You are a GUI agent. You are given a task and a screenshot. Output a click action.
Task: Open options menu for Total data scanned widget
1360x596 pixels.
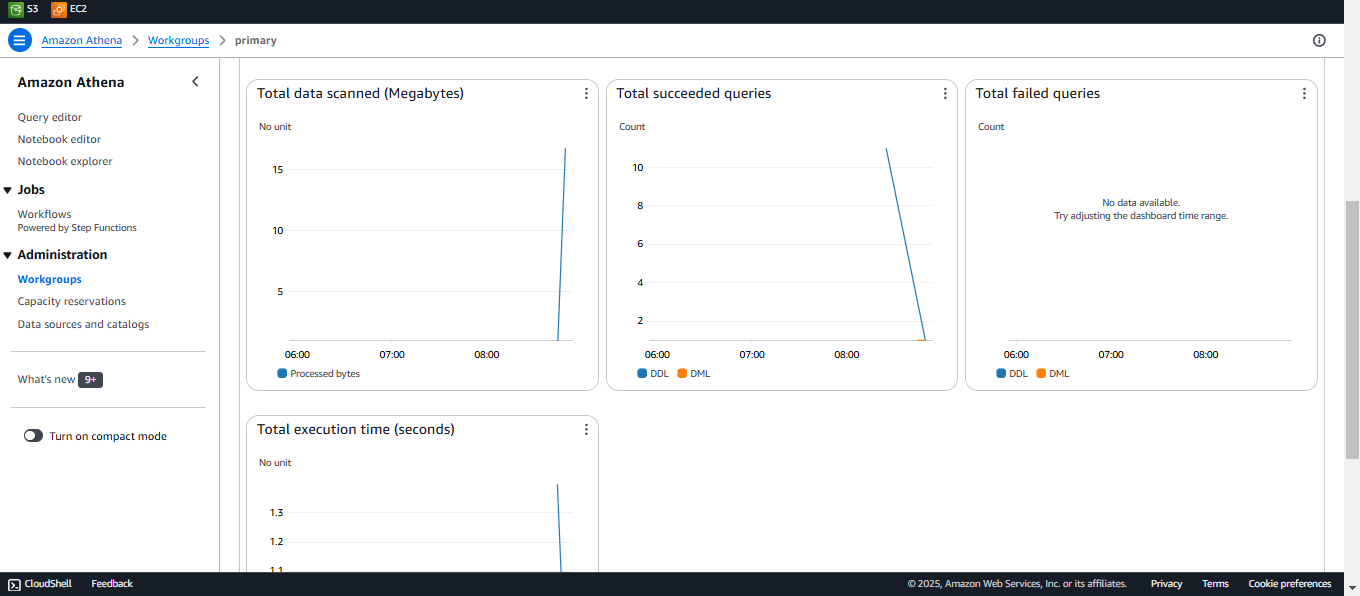pos(586,93)
